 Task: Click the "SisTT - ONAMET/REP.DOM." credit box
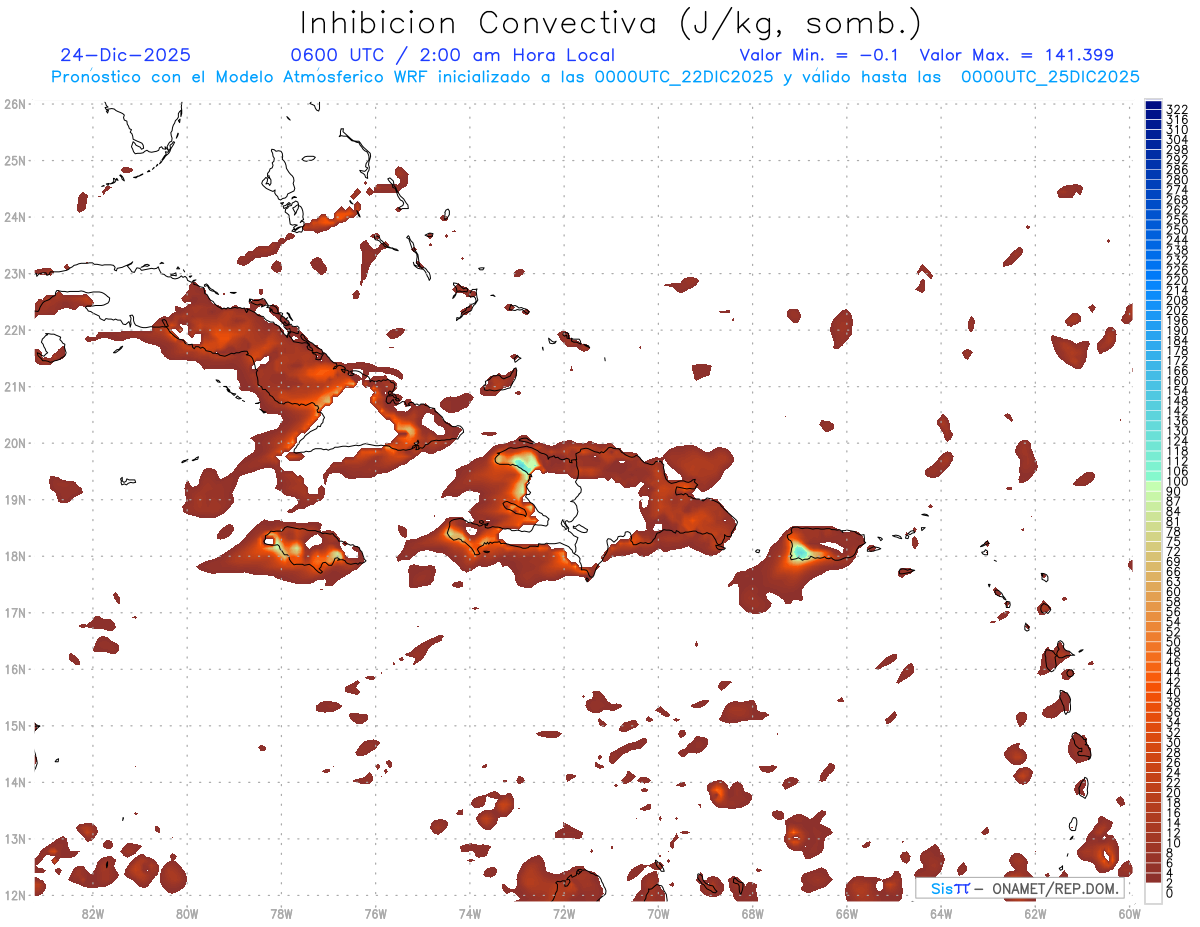click(x=1020, y=888)
